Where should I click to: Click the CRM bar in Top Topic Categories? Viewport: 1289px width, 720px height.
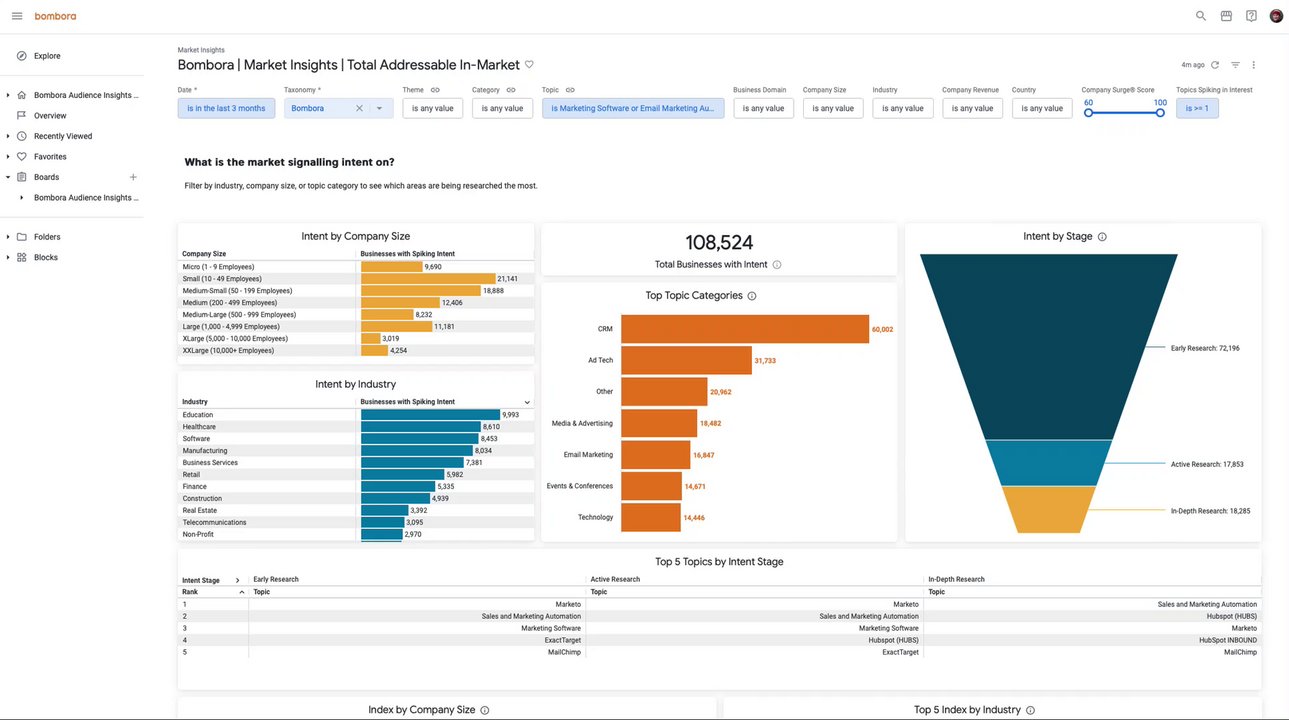[x=745, y=329]
